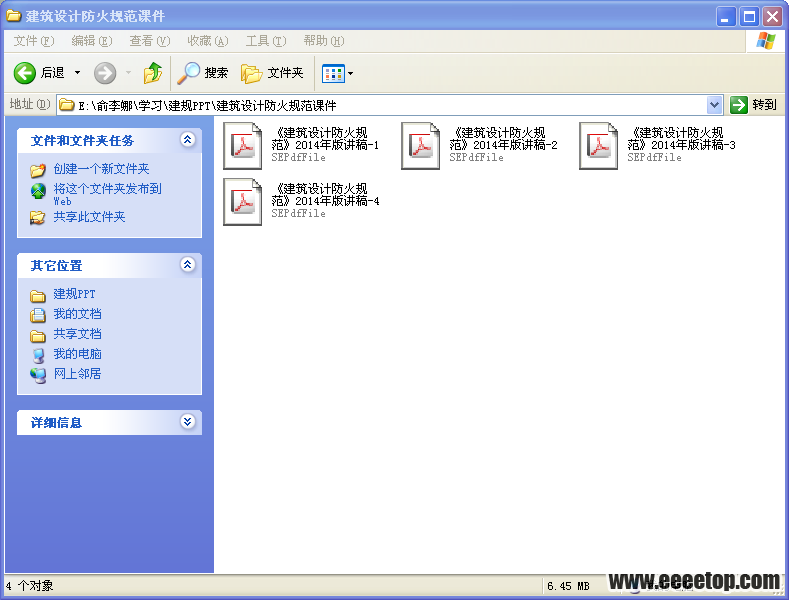Minimize the explorer window
The height and width of the screenshot is (600, 789).
(726, 17)
